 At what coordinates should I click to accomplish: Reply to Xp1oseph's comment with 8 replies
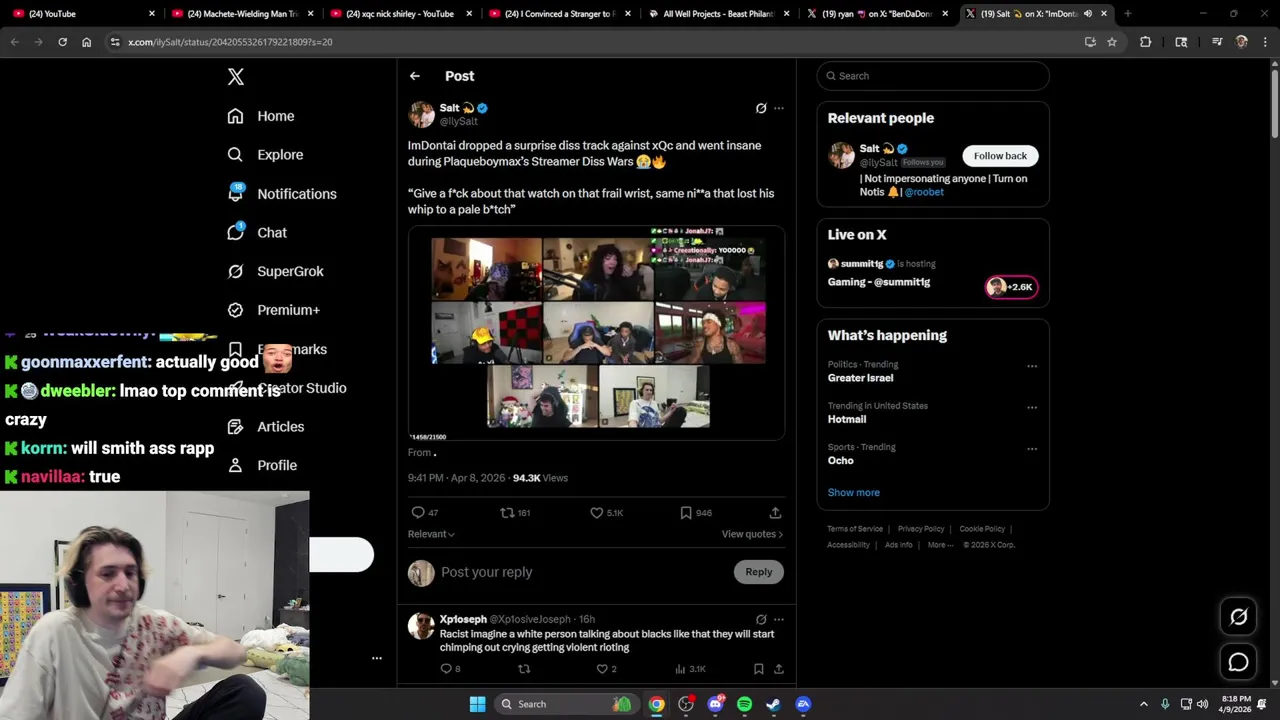(x=450, y=669)
